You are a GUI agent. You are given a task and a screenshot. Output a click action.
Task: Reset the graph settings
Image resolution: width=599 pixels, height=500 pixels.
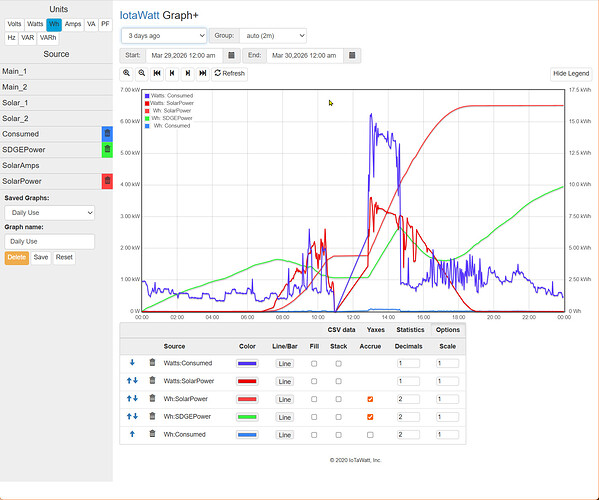[x=64, y=257]
